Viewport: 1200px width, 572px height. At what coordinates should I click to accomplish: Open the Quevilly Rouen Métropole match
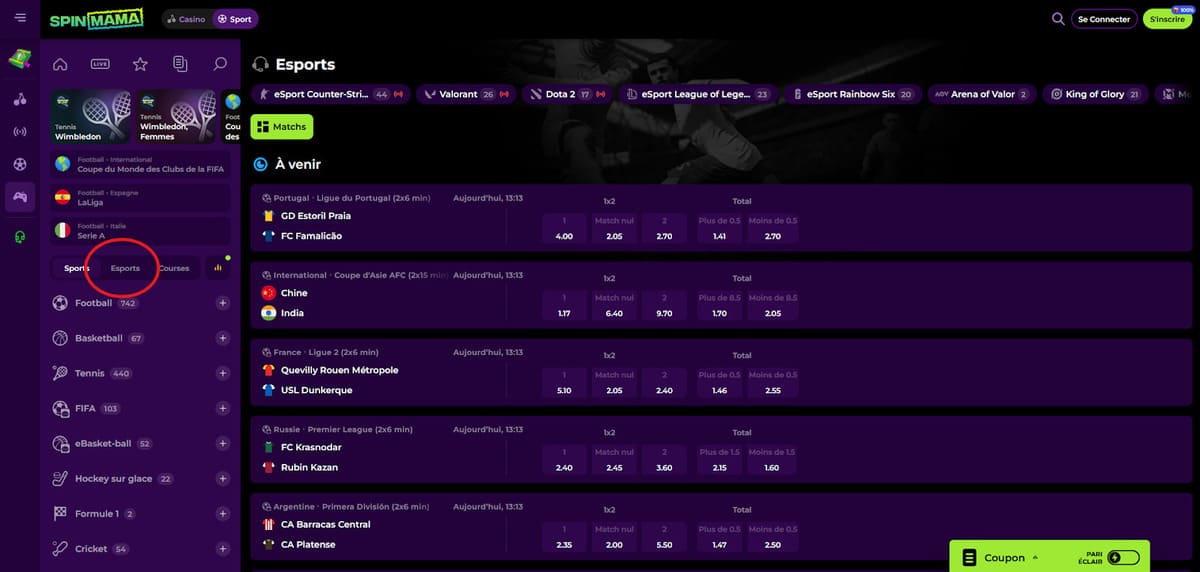[340, 370]
